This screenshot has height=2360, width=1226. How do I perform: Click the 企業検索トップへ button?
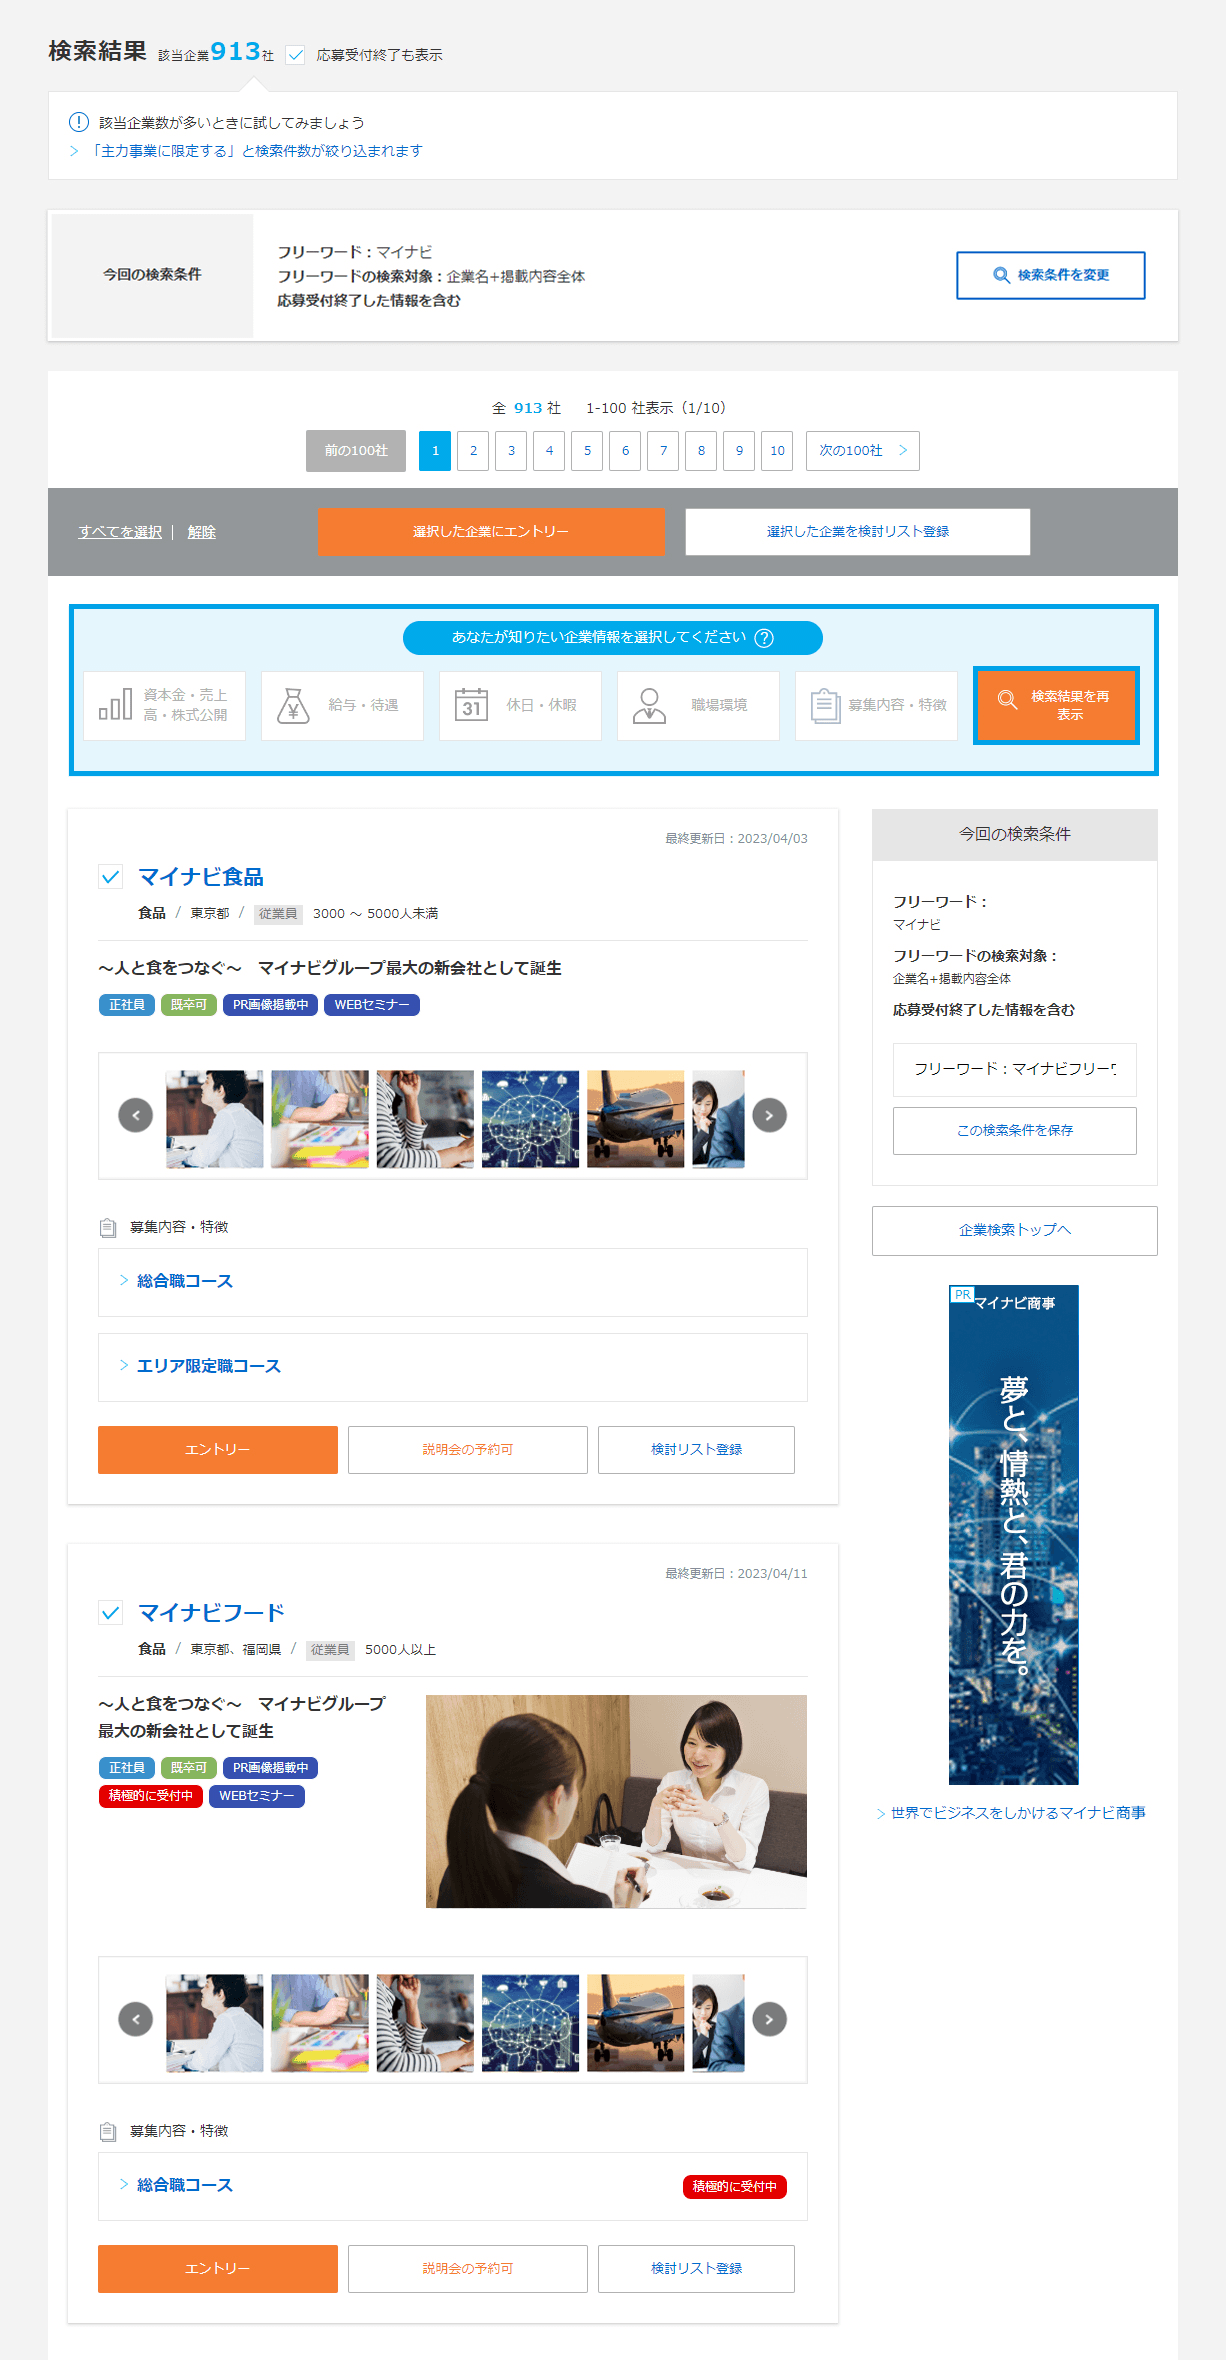coord(1015,1231)
